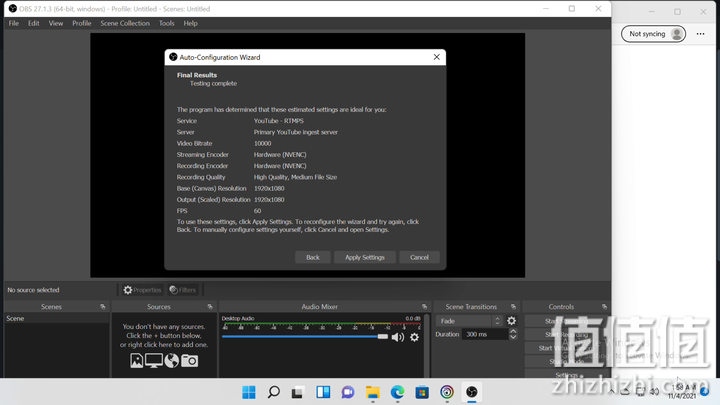Click the Auto-Configuration Wizard title icon

coord(173,57)
